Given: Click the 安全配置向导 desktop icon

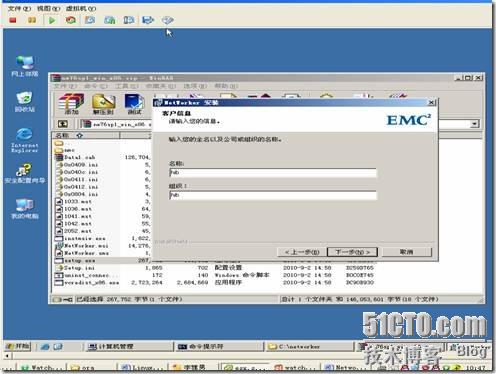Looking at the screenshot, I should tap(25, 174).
